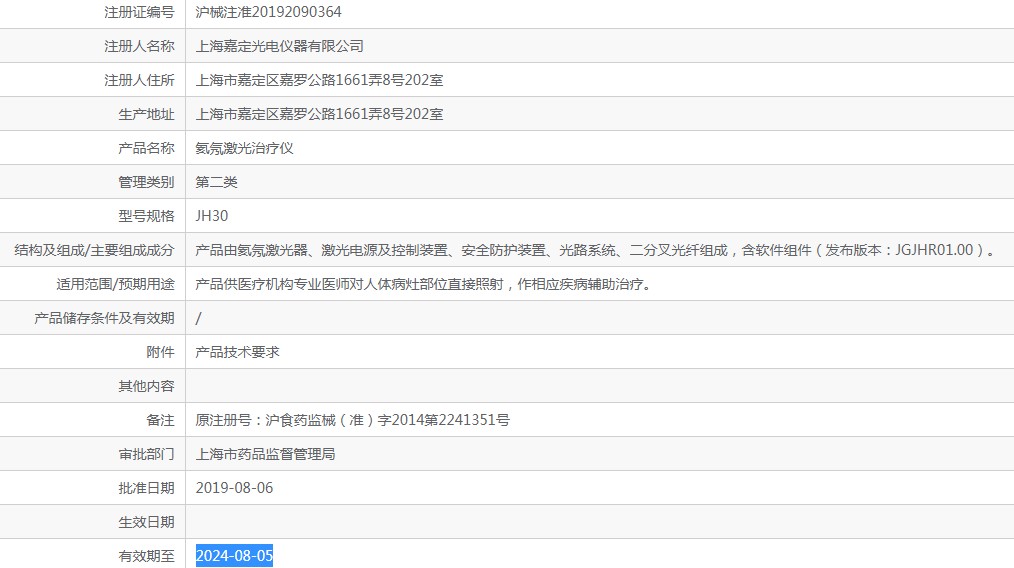Click the 有效期至 label

pyautogui.click(x=146, y=556)
